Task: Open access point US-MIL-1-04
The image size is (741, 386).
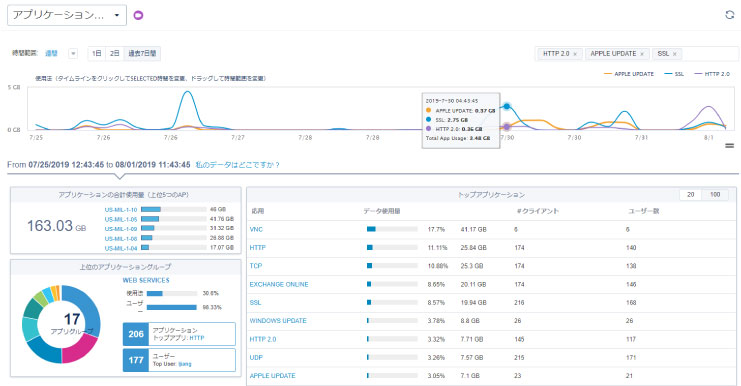Action: click(x=121, y=248)
